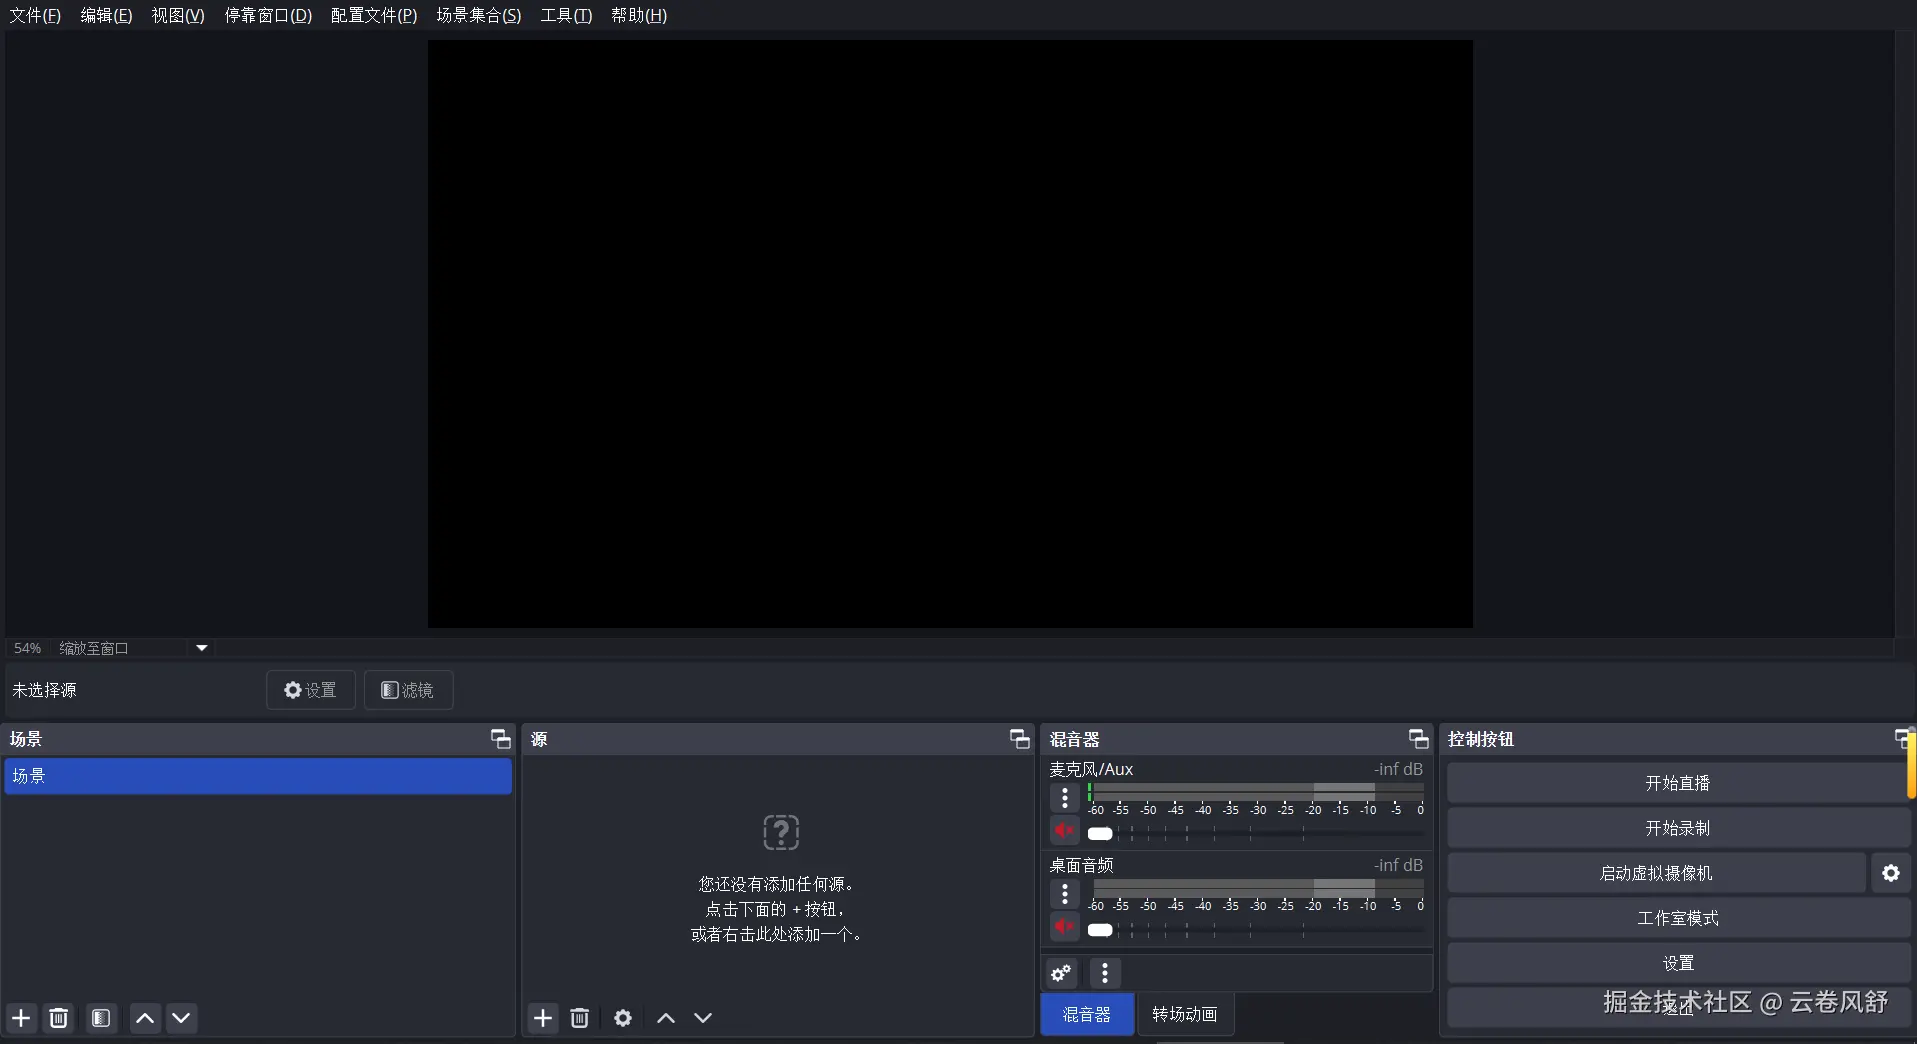Remove source with trash icon
1917x1044 pixels.
pyautogui.click(x=580, y=1018)
